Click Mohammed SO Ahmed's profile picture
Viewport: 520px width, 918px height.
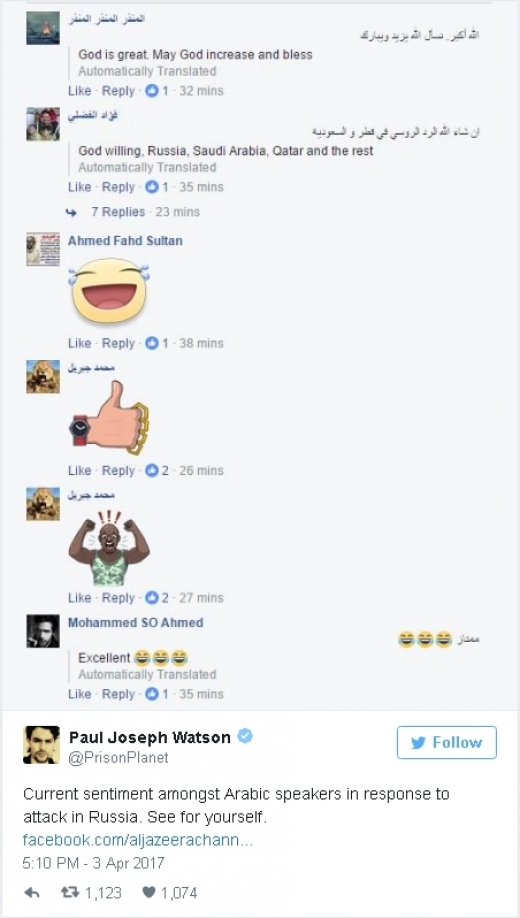click(43, 631)
